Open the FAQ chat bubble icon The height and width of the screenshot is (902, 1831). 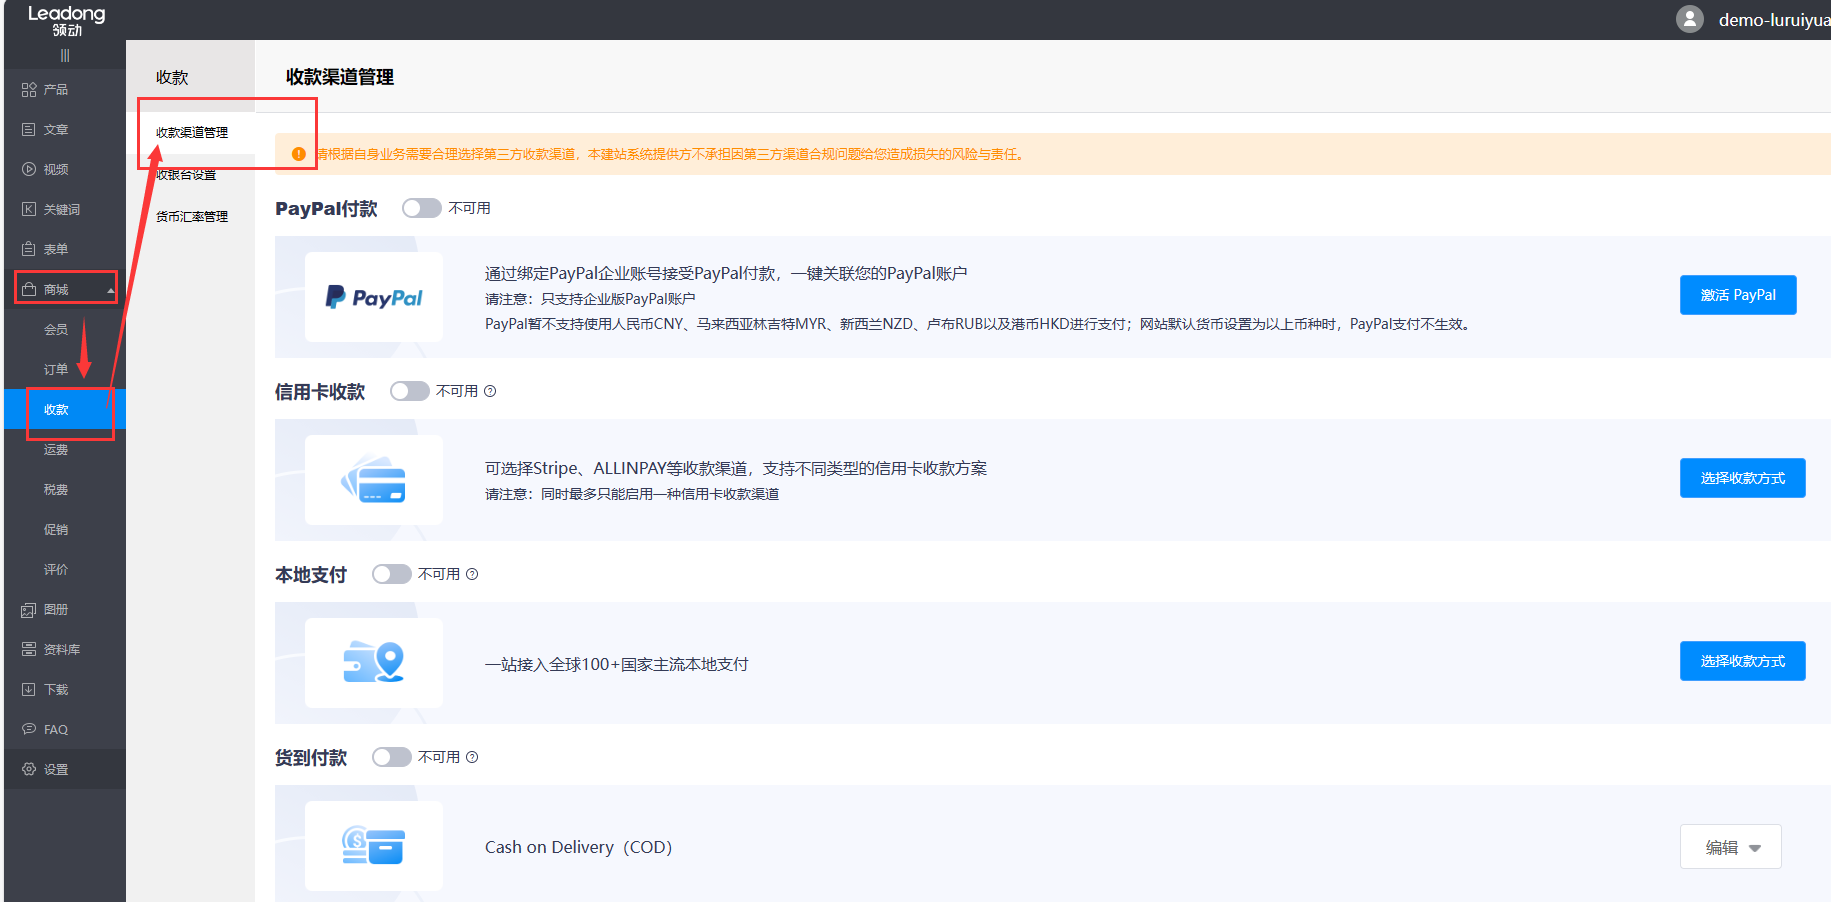[29, 730]
